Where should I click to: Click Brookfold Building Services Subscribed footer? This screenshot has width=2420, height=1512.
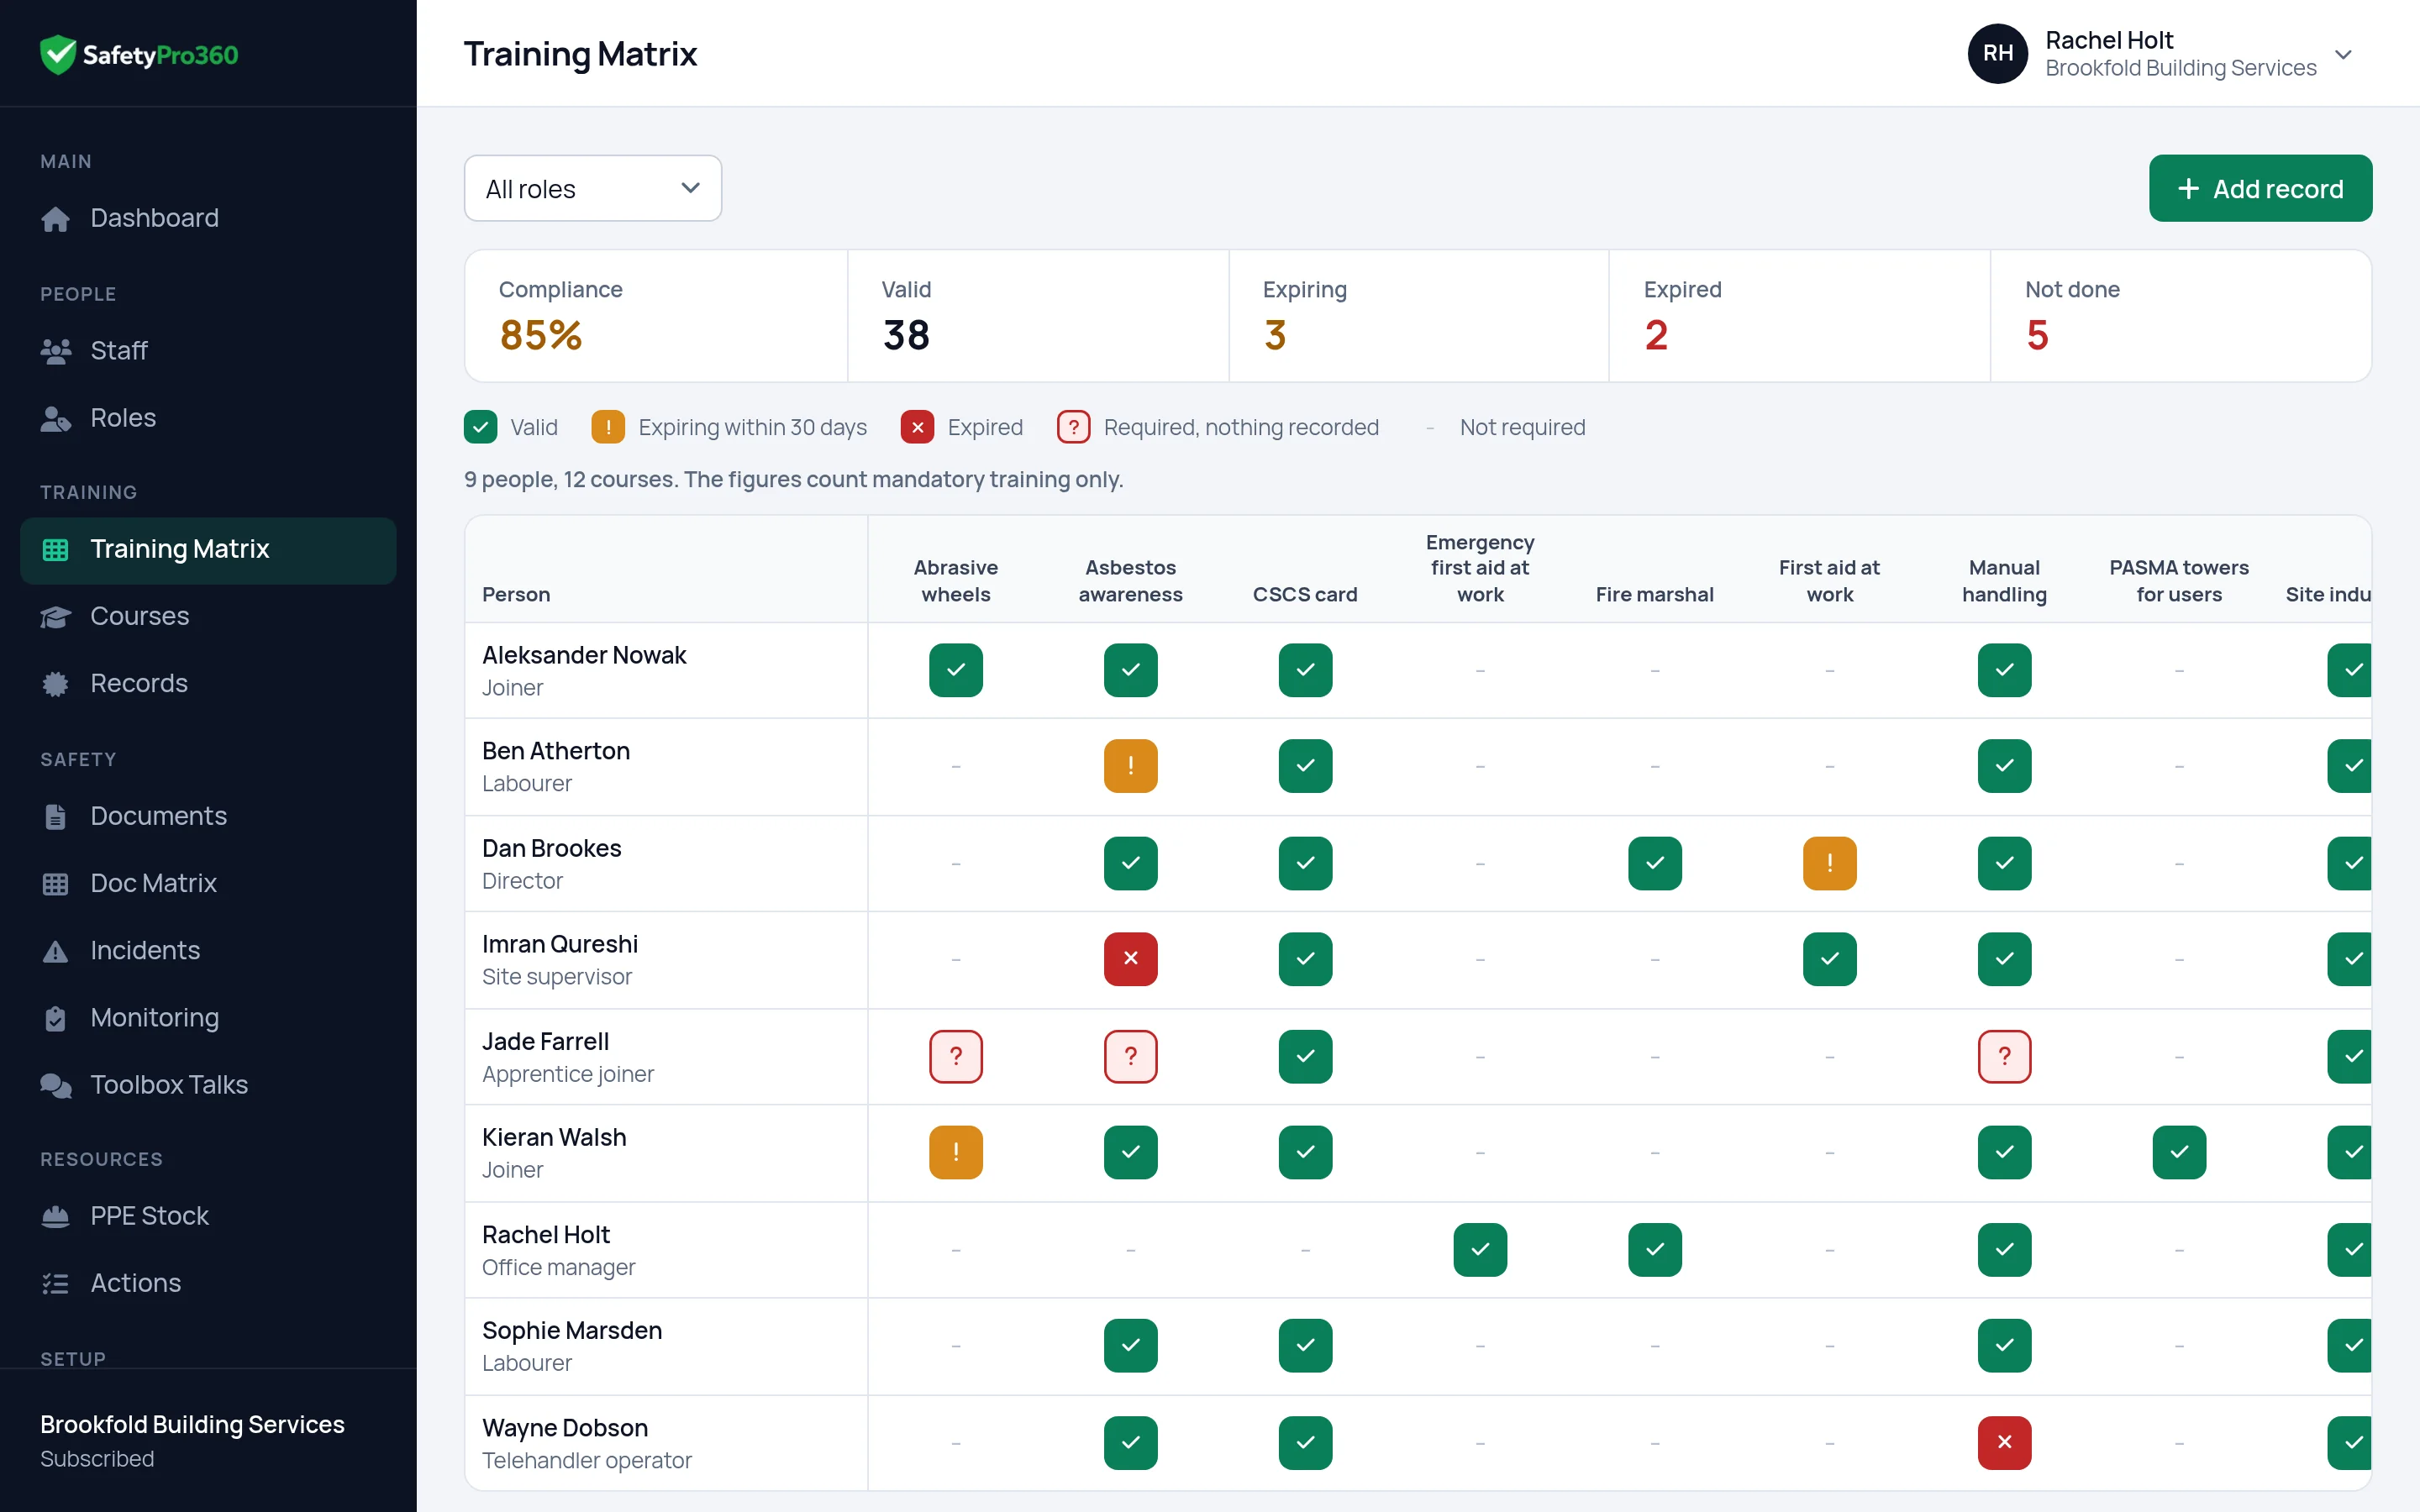[192, 1440]
